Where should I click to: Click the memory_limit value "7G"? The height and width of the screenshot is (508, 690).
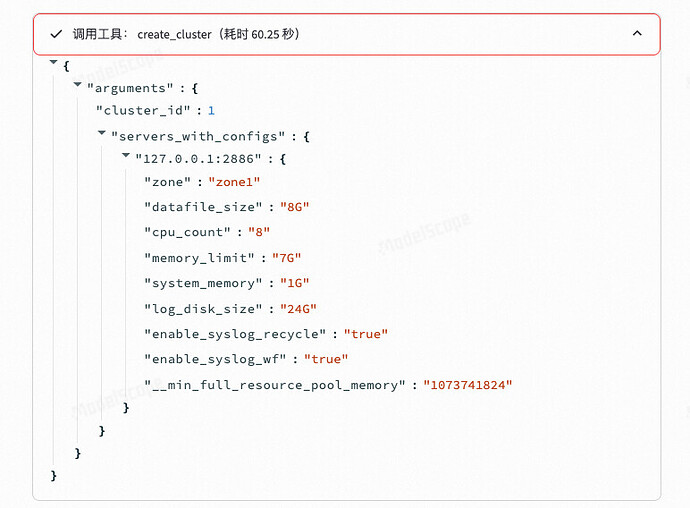pos(286,258)
